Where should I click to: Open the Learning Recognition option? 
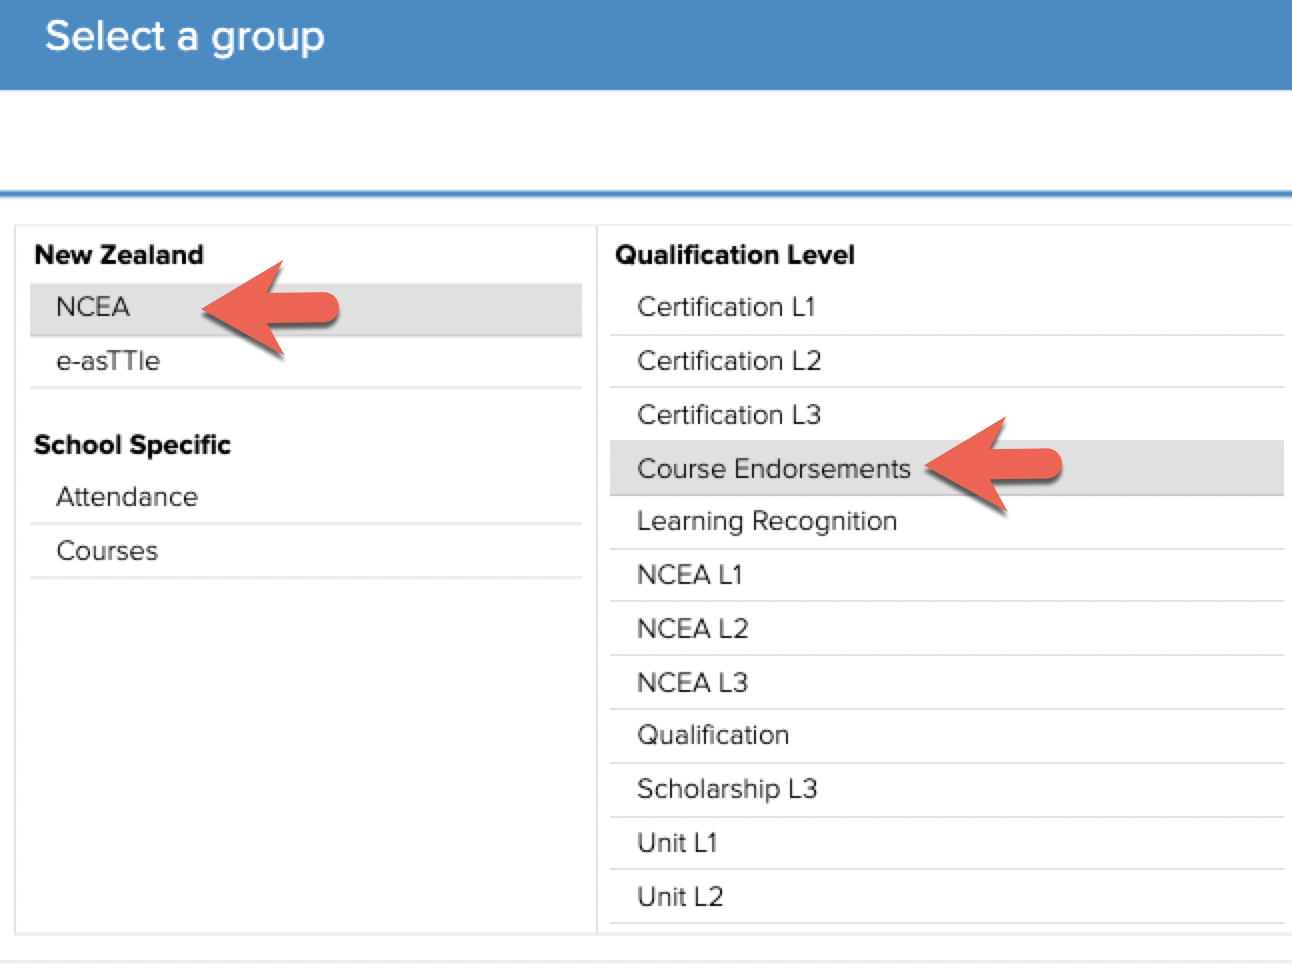pyautogui.click(x=767, y=522)
